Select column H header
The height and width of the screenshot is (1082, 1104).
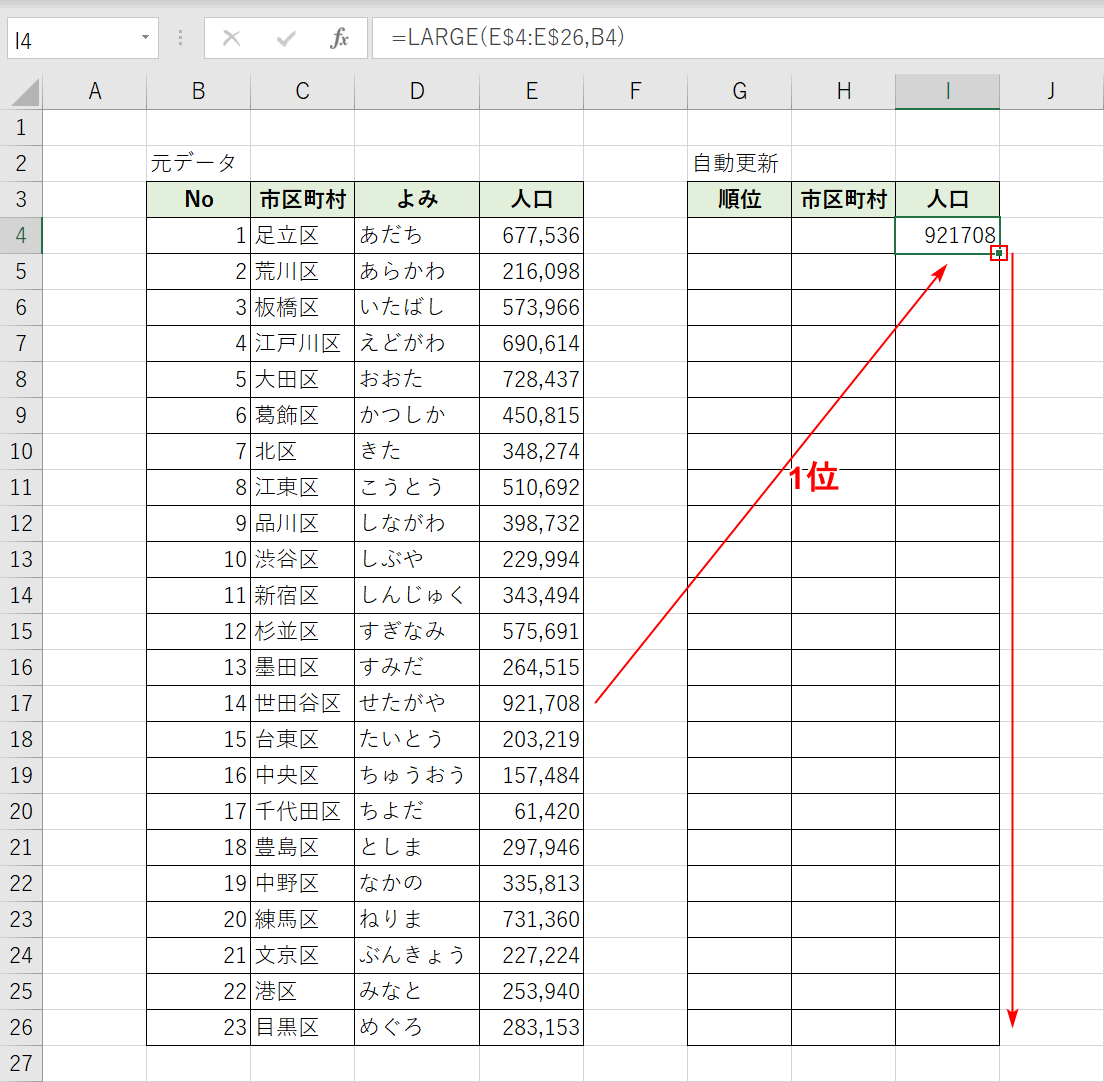pyautogui.click(x=843, y=92)
